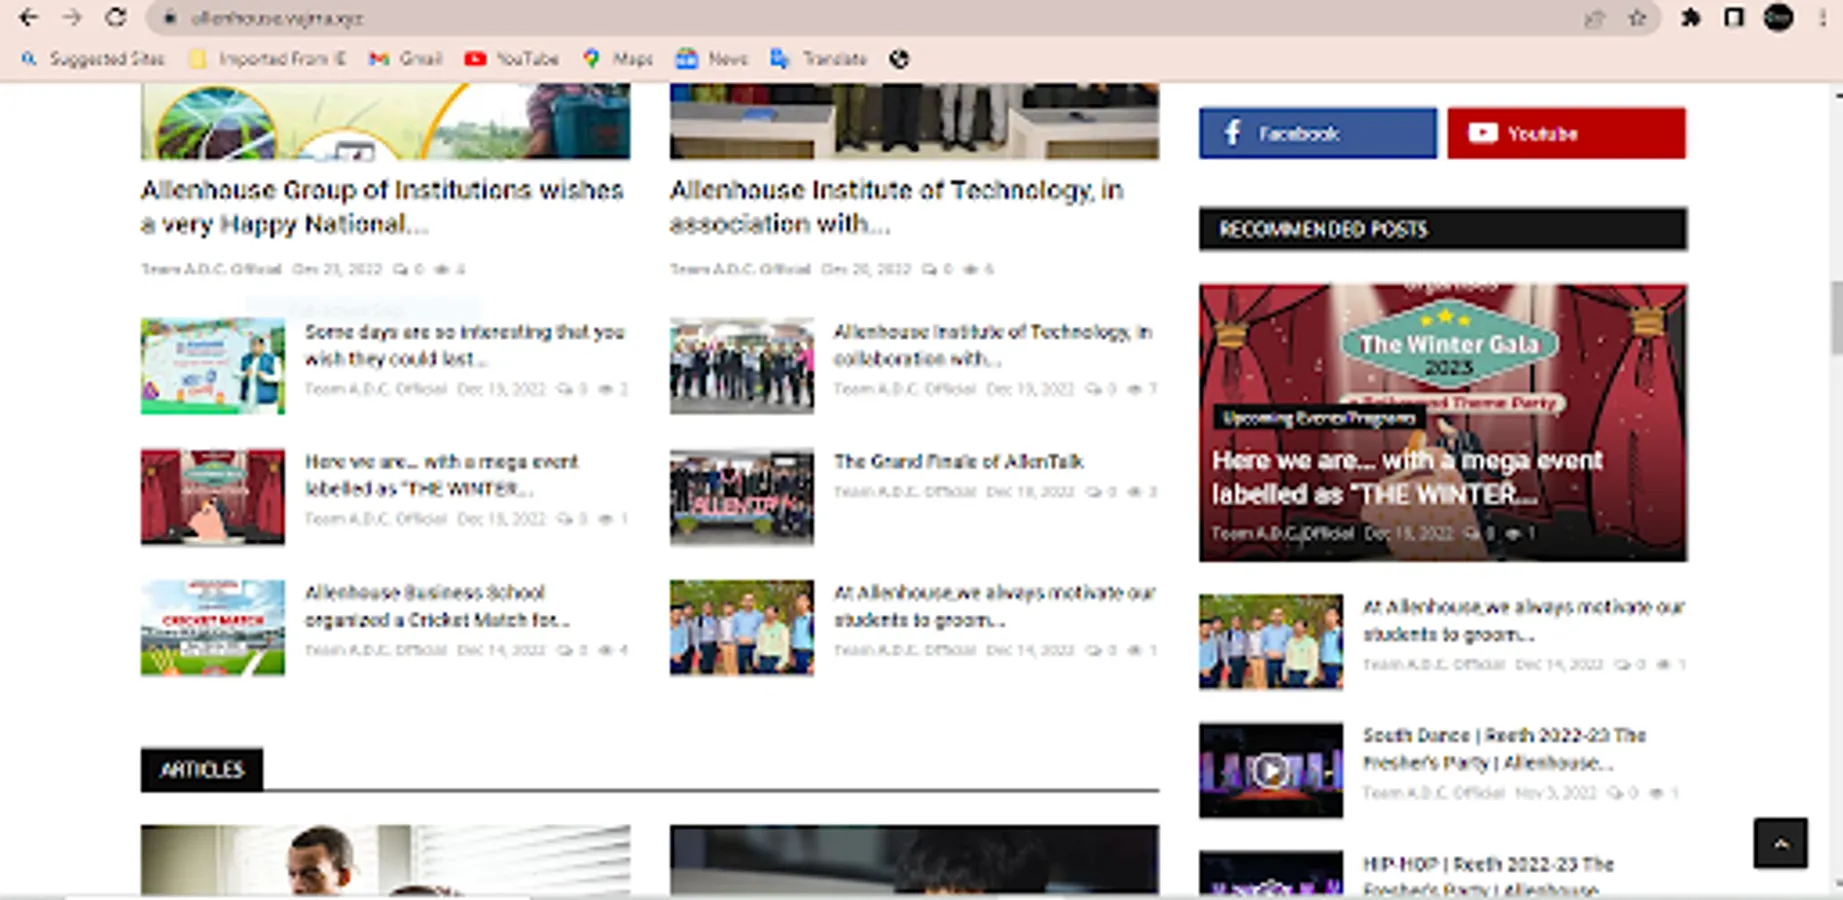Reload the current page
This screenshot has width=1843, height=900.
(x=116, y=18)
